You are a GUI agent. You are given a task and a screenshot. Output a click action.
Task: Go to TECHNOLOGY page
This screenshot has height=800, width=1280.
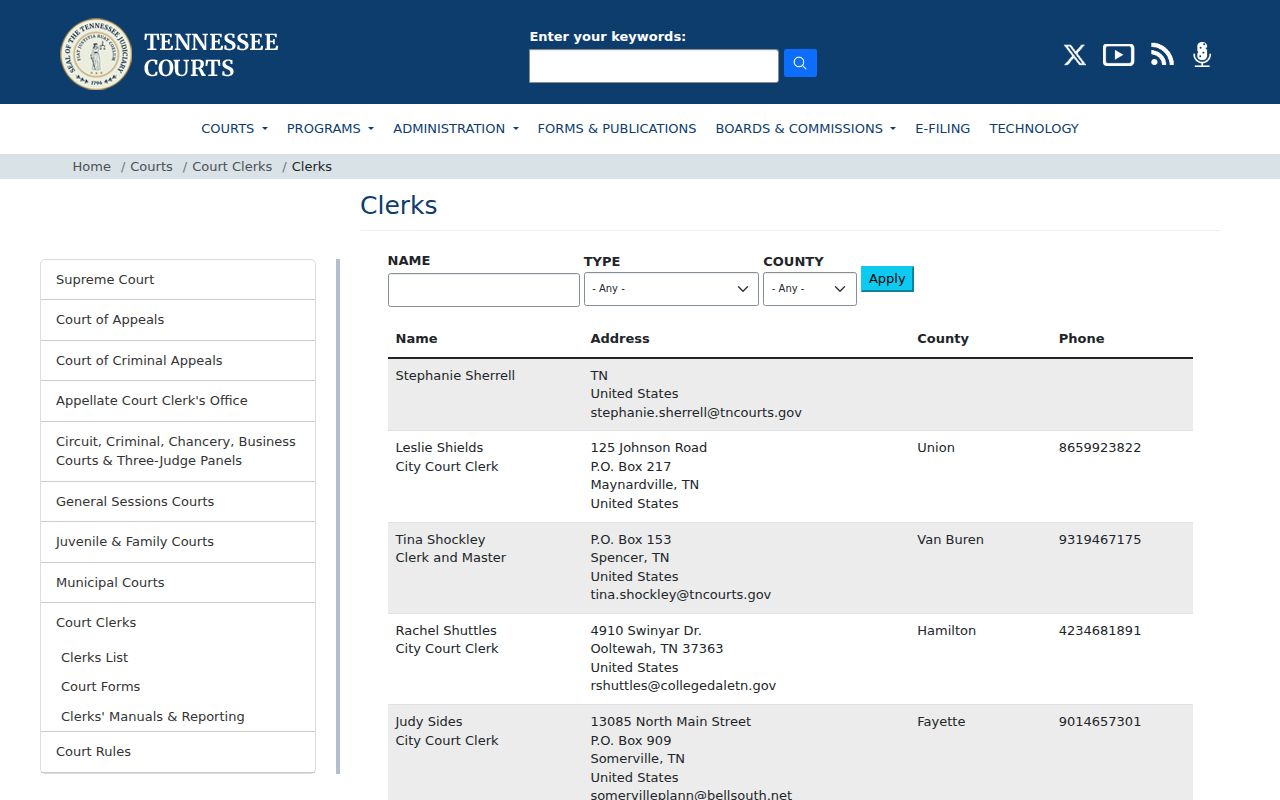click(1034, 128)
